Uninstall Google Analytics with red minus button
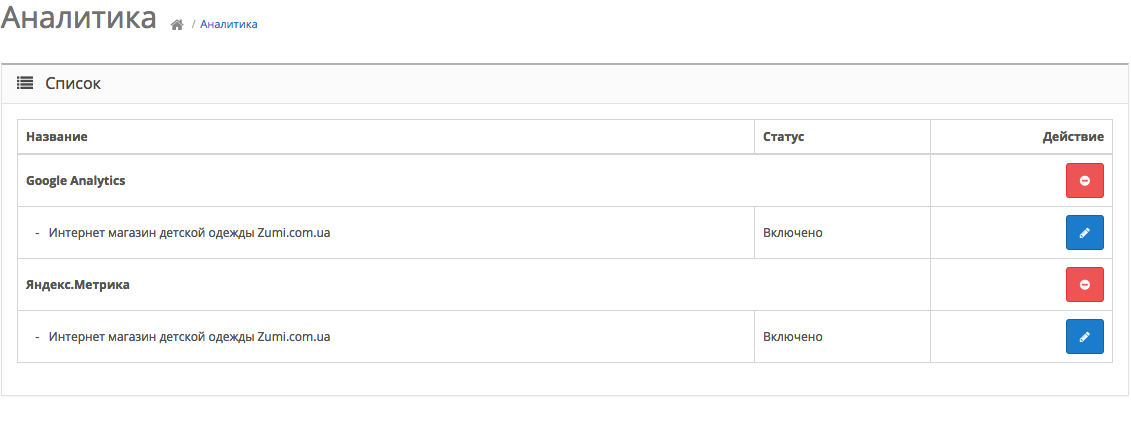1131x429 pixels. pyautogui.click(x=1084, y=180)
